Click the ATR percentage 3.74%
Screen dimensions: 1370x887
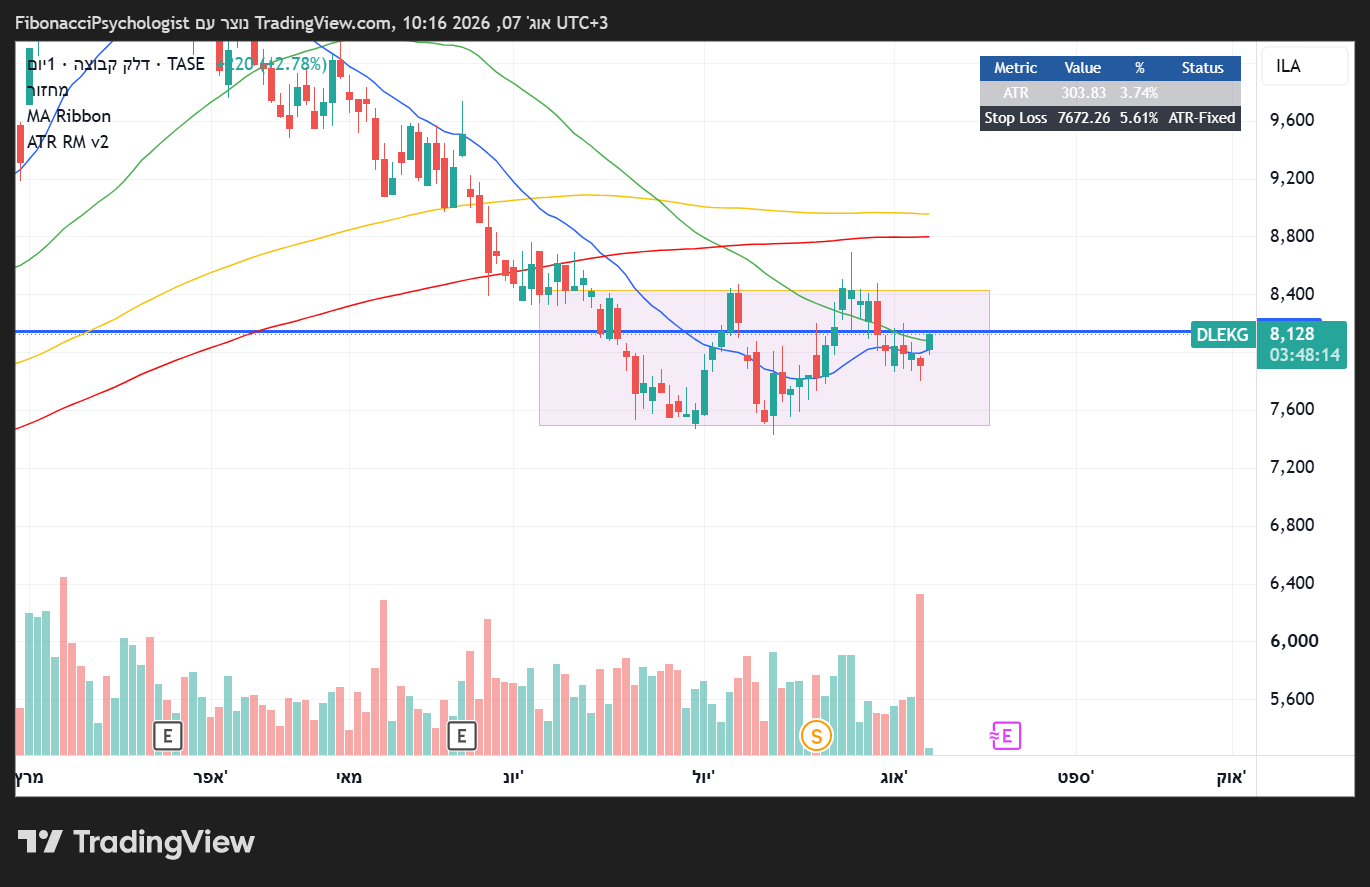[x=1139, y=93]
